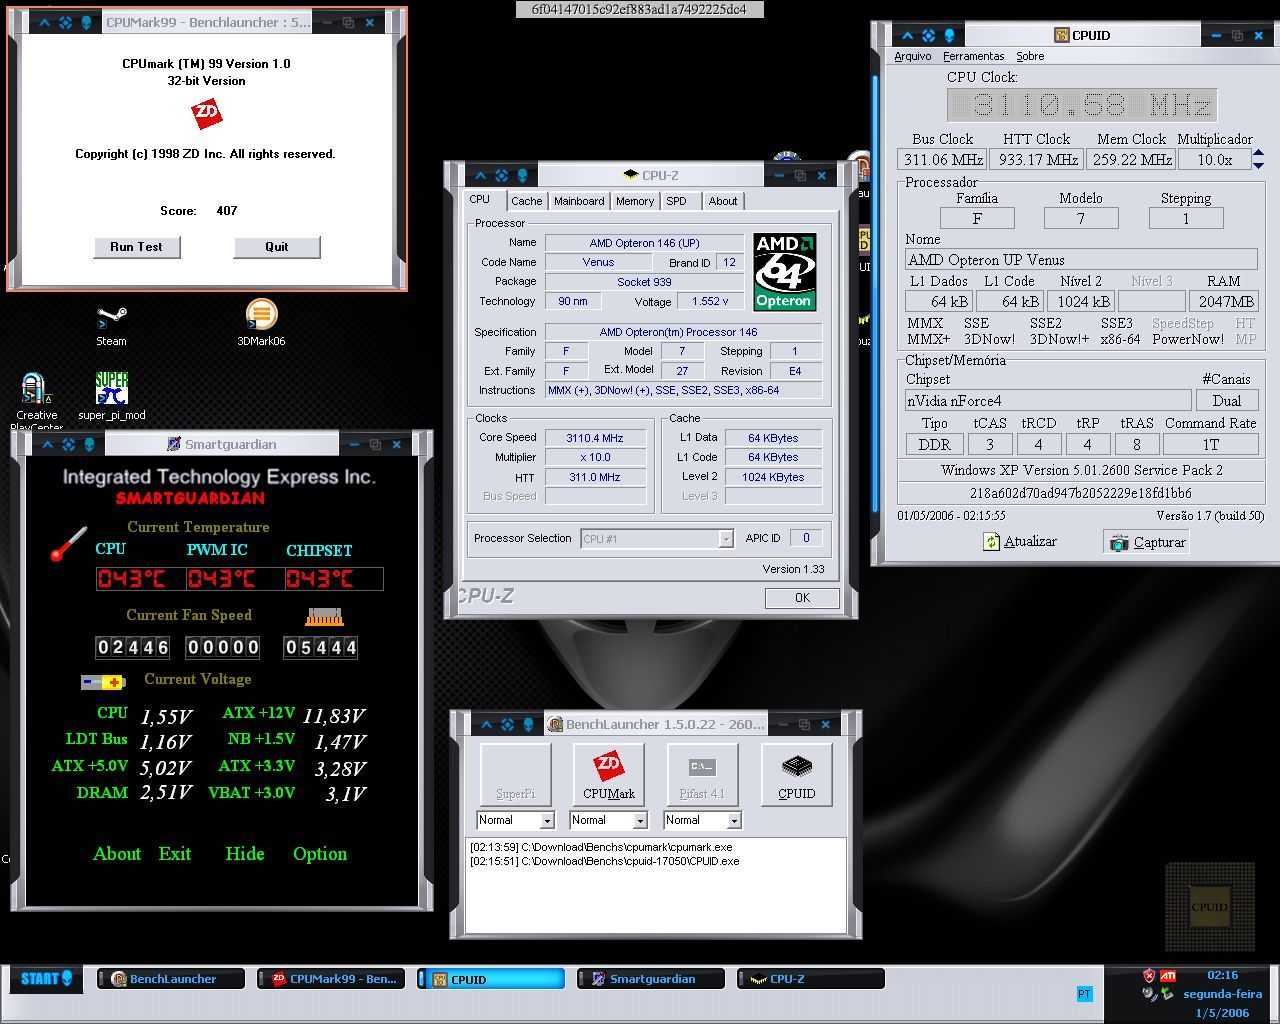Open the Sobre menu in CPUID

[x=1030, y=56]
